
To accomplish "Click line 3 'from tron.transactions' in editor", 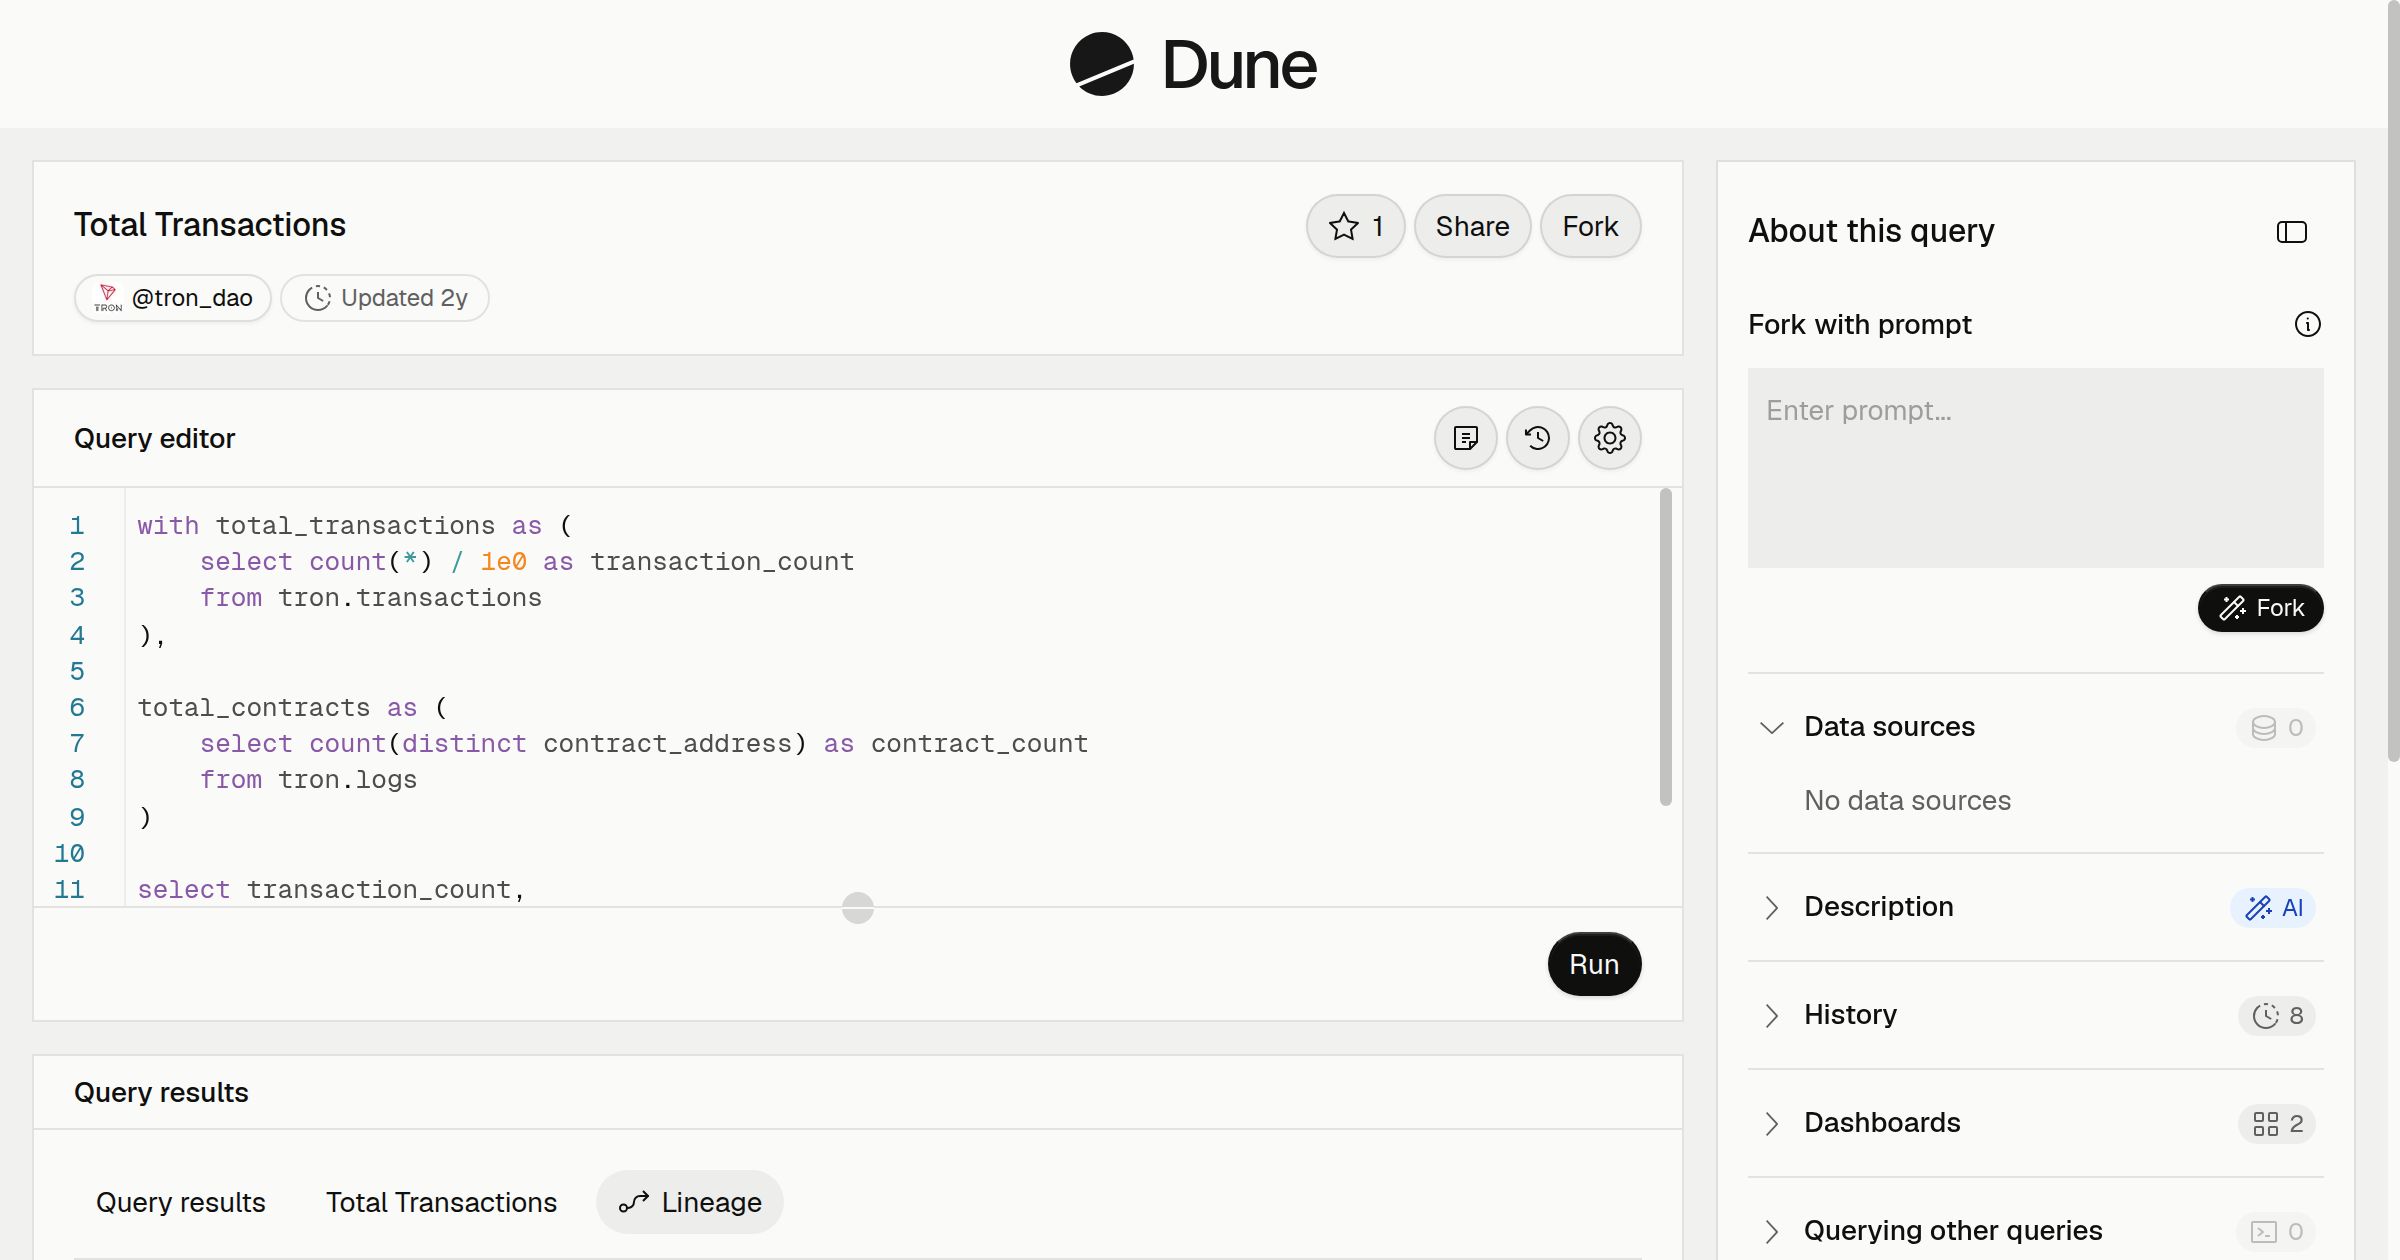I will pos(371,598).
